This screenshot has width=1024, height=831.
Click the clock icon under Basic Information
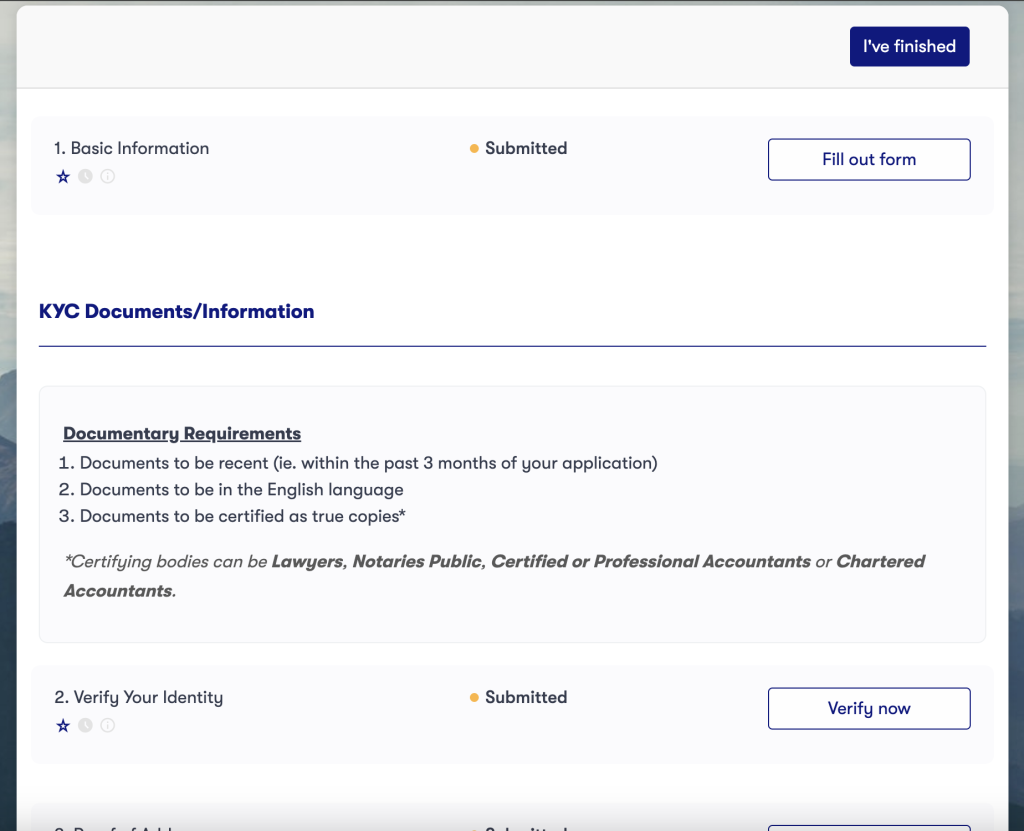point(85,177)
